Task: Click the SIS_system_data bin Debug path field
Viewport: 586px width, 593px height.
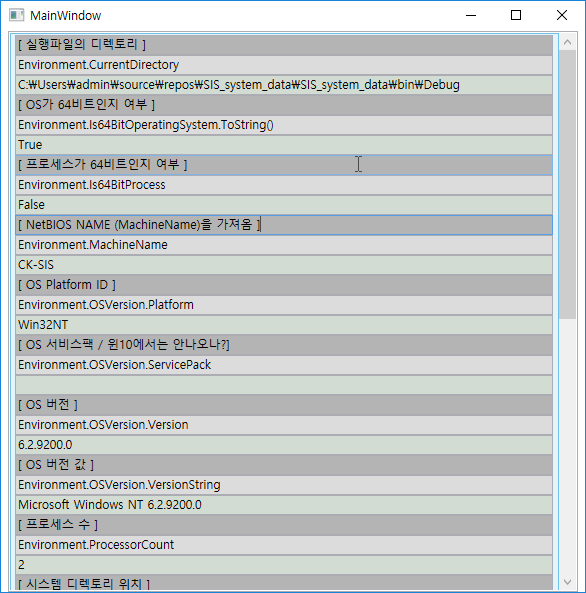Action: point(284,85)
